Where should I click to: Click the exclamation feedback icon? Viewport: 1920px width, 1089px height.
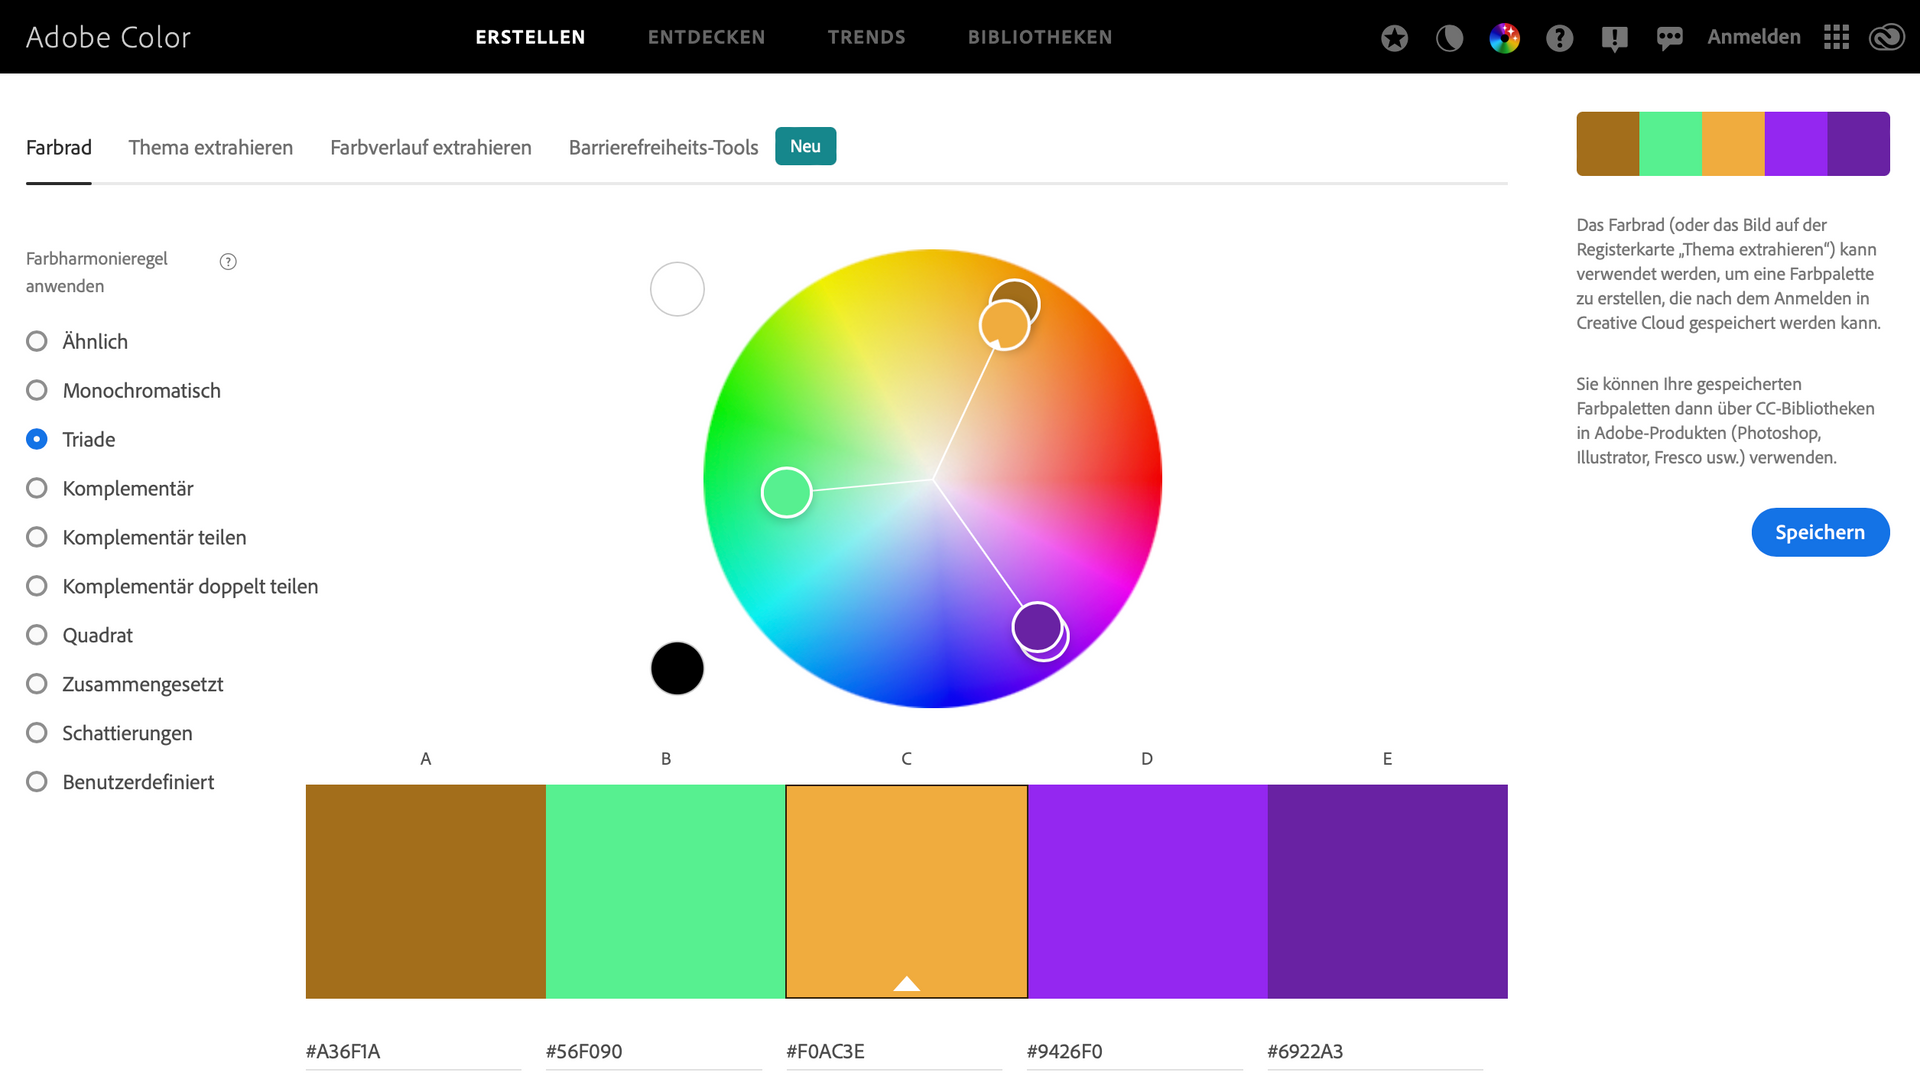point(1614,38)
